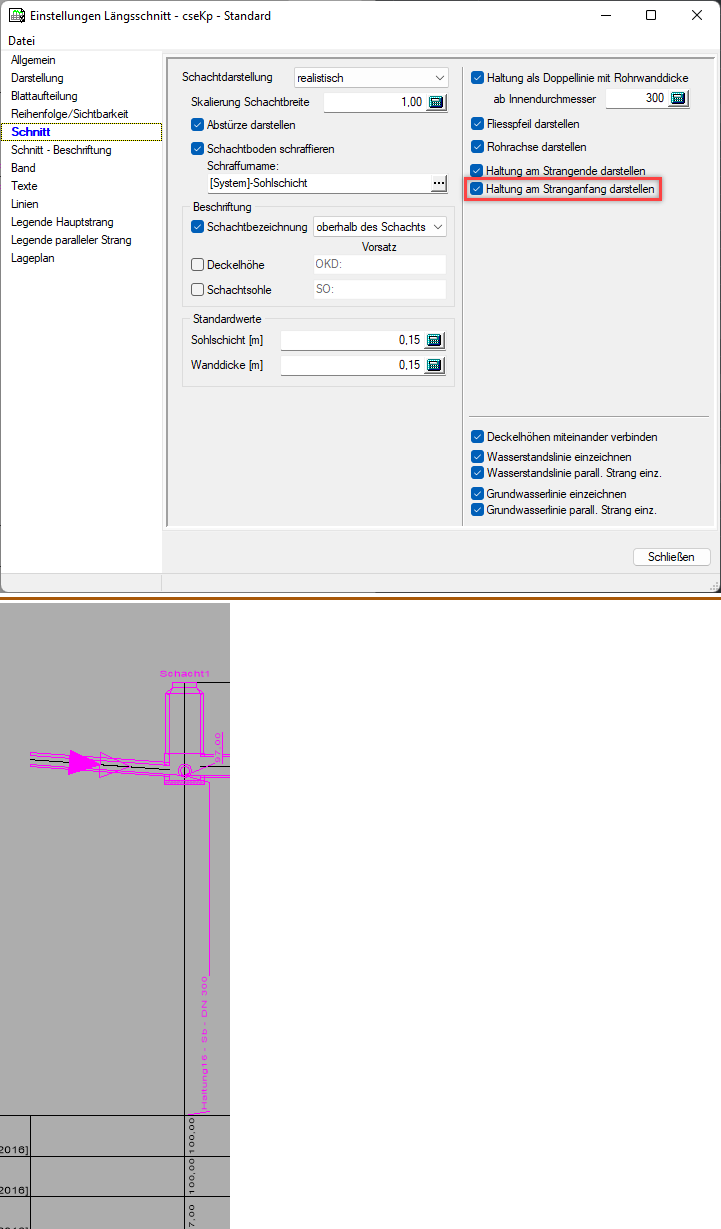Select Schnitt - Beschriftung in sidebar
The image size is (721, 1229).
click(x=61, y=150)
